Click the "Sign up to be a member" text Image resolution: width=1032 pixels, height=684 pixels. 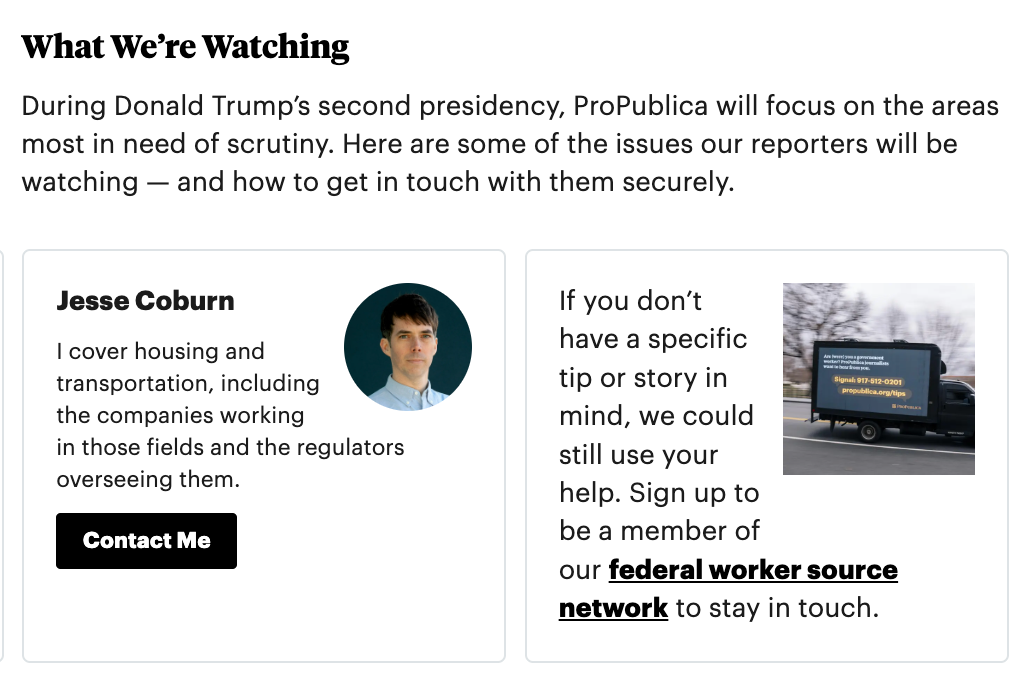click(660, 512)
